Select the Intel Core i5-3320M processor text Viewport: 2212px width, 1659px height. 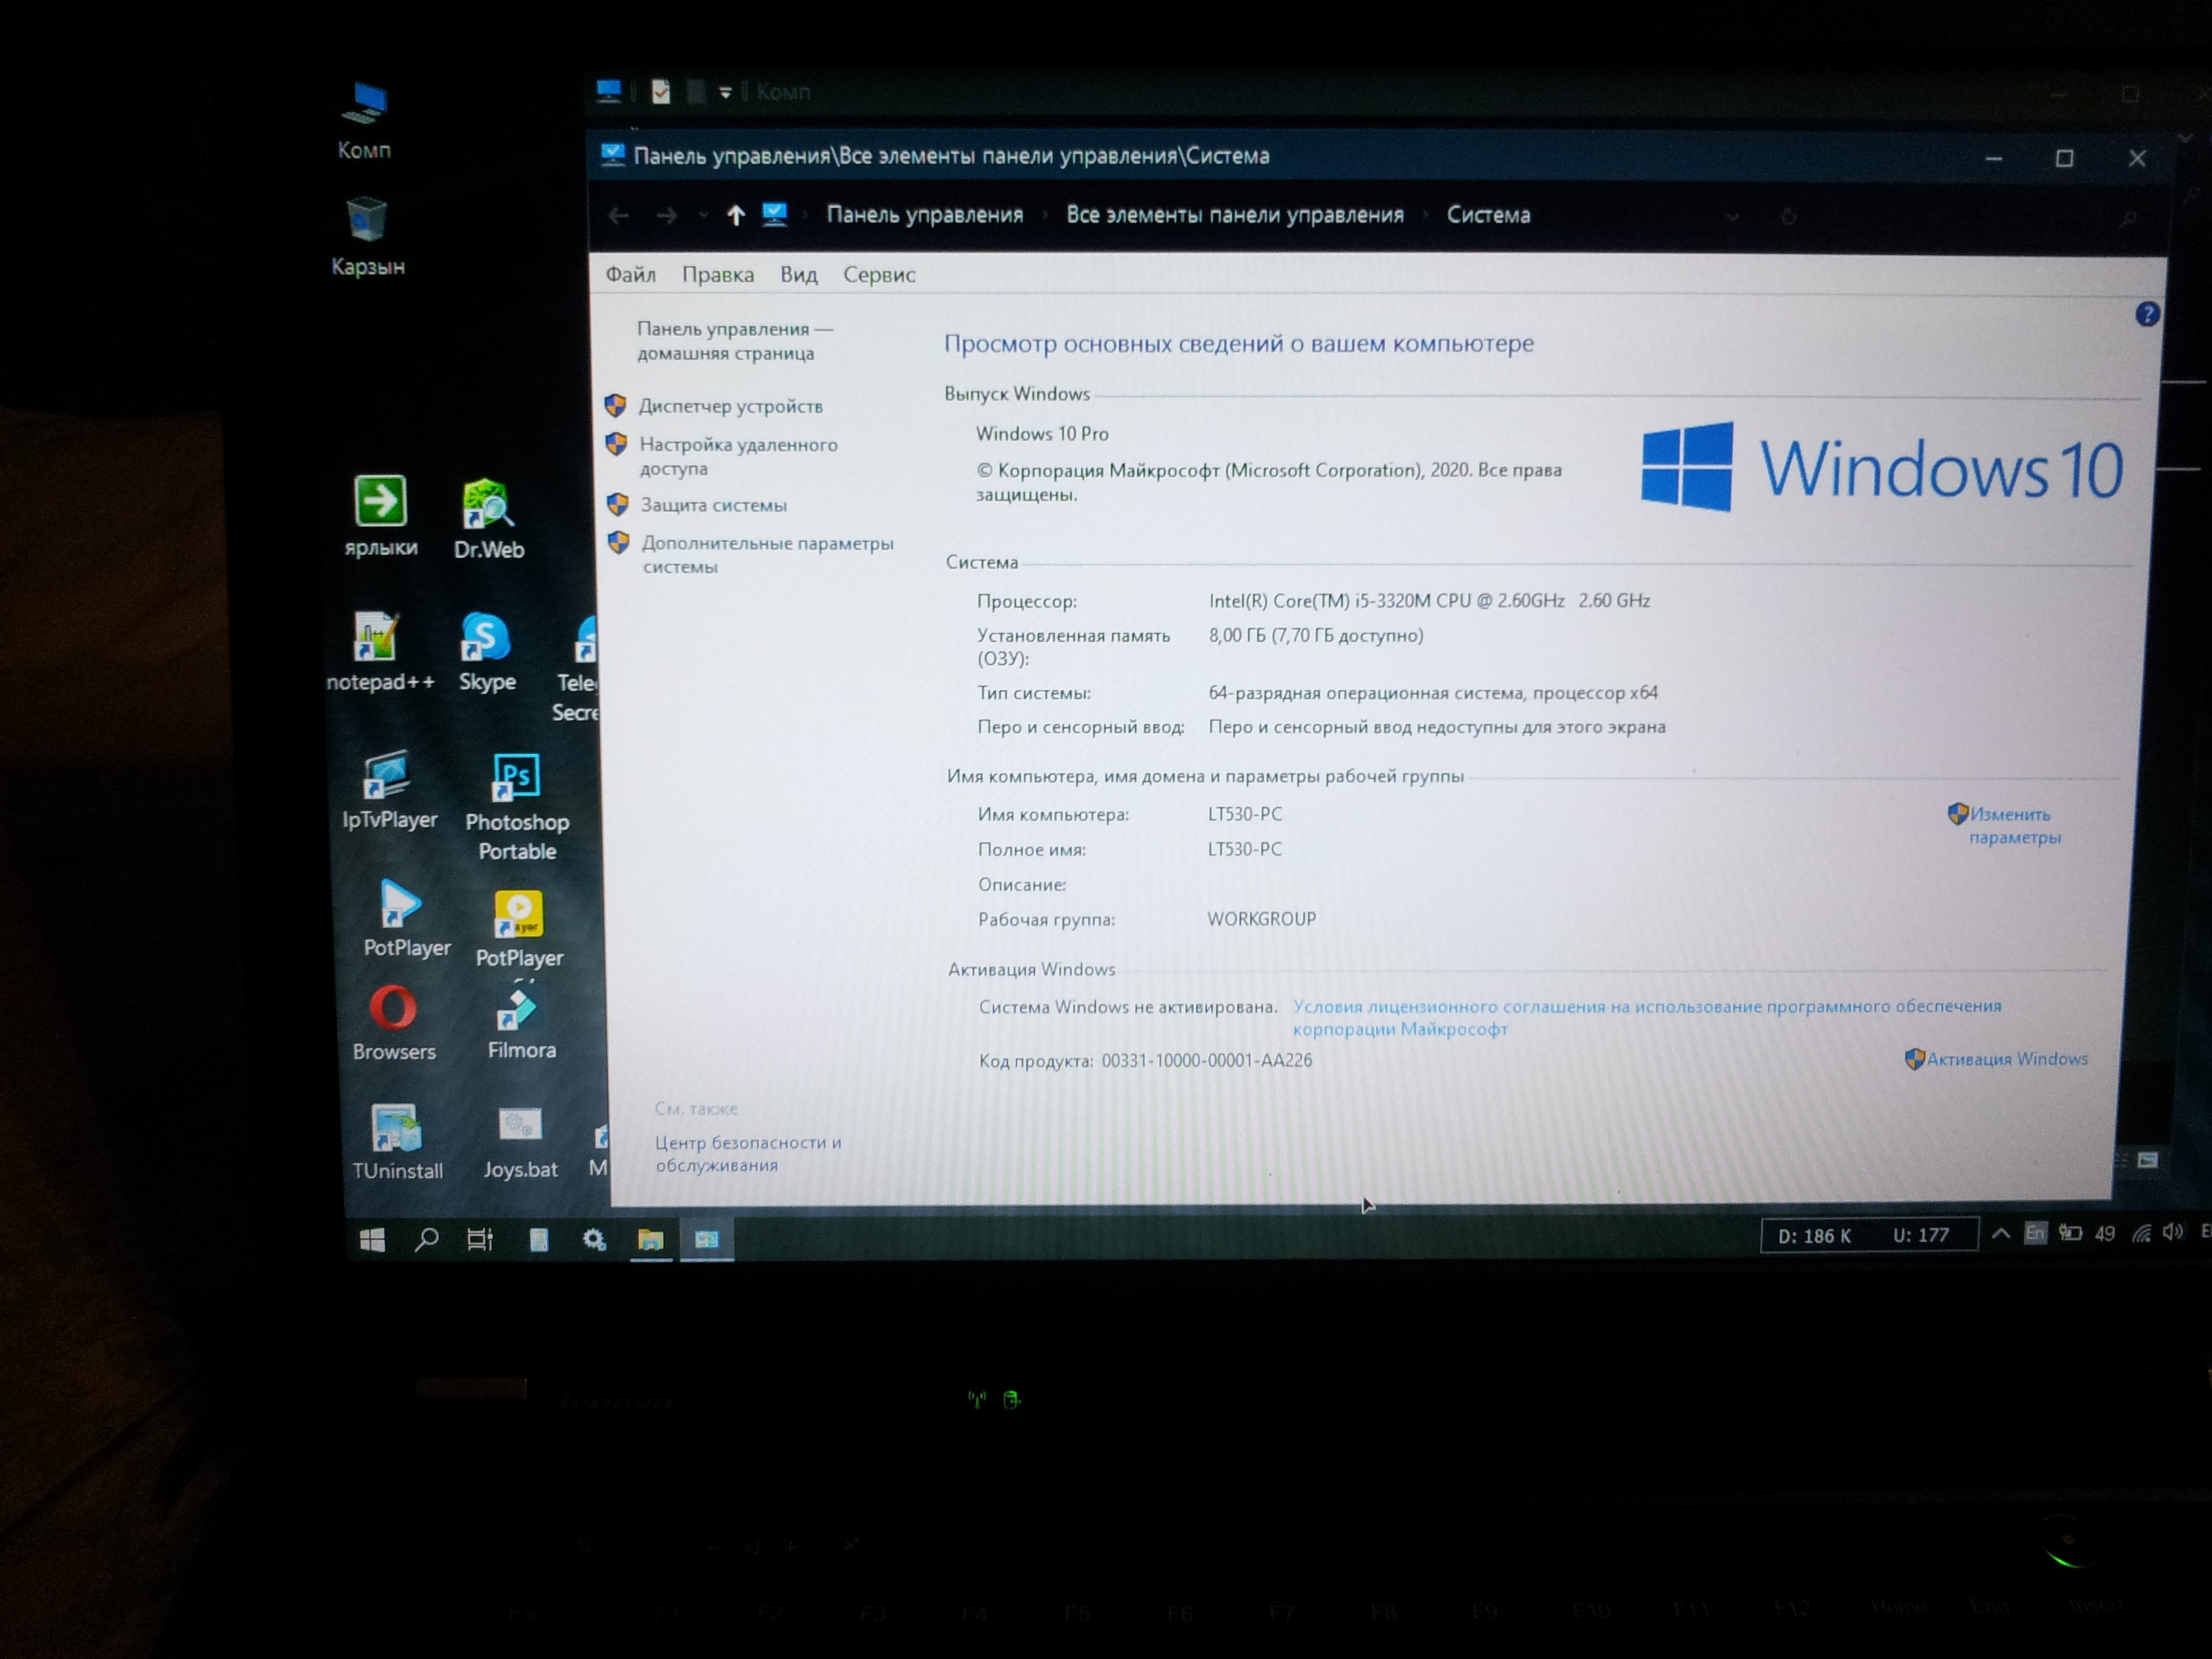(x=1429, y=600)
